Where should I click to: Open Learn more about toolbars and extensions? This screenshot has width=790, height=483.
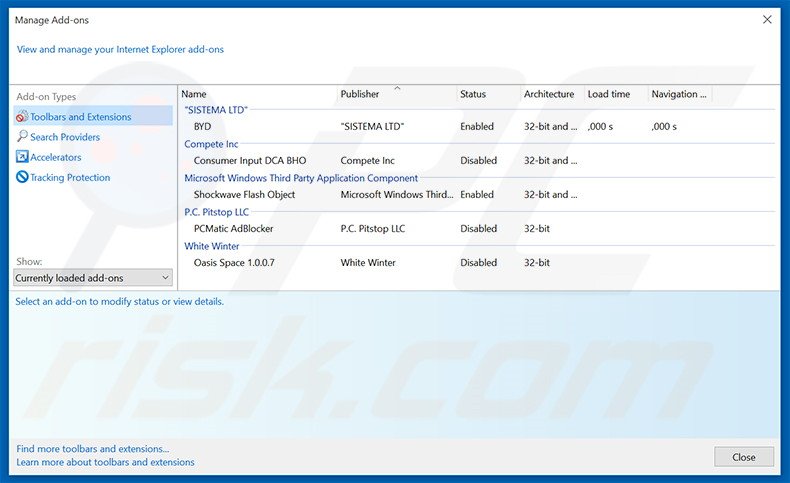[105, 462]
